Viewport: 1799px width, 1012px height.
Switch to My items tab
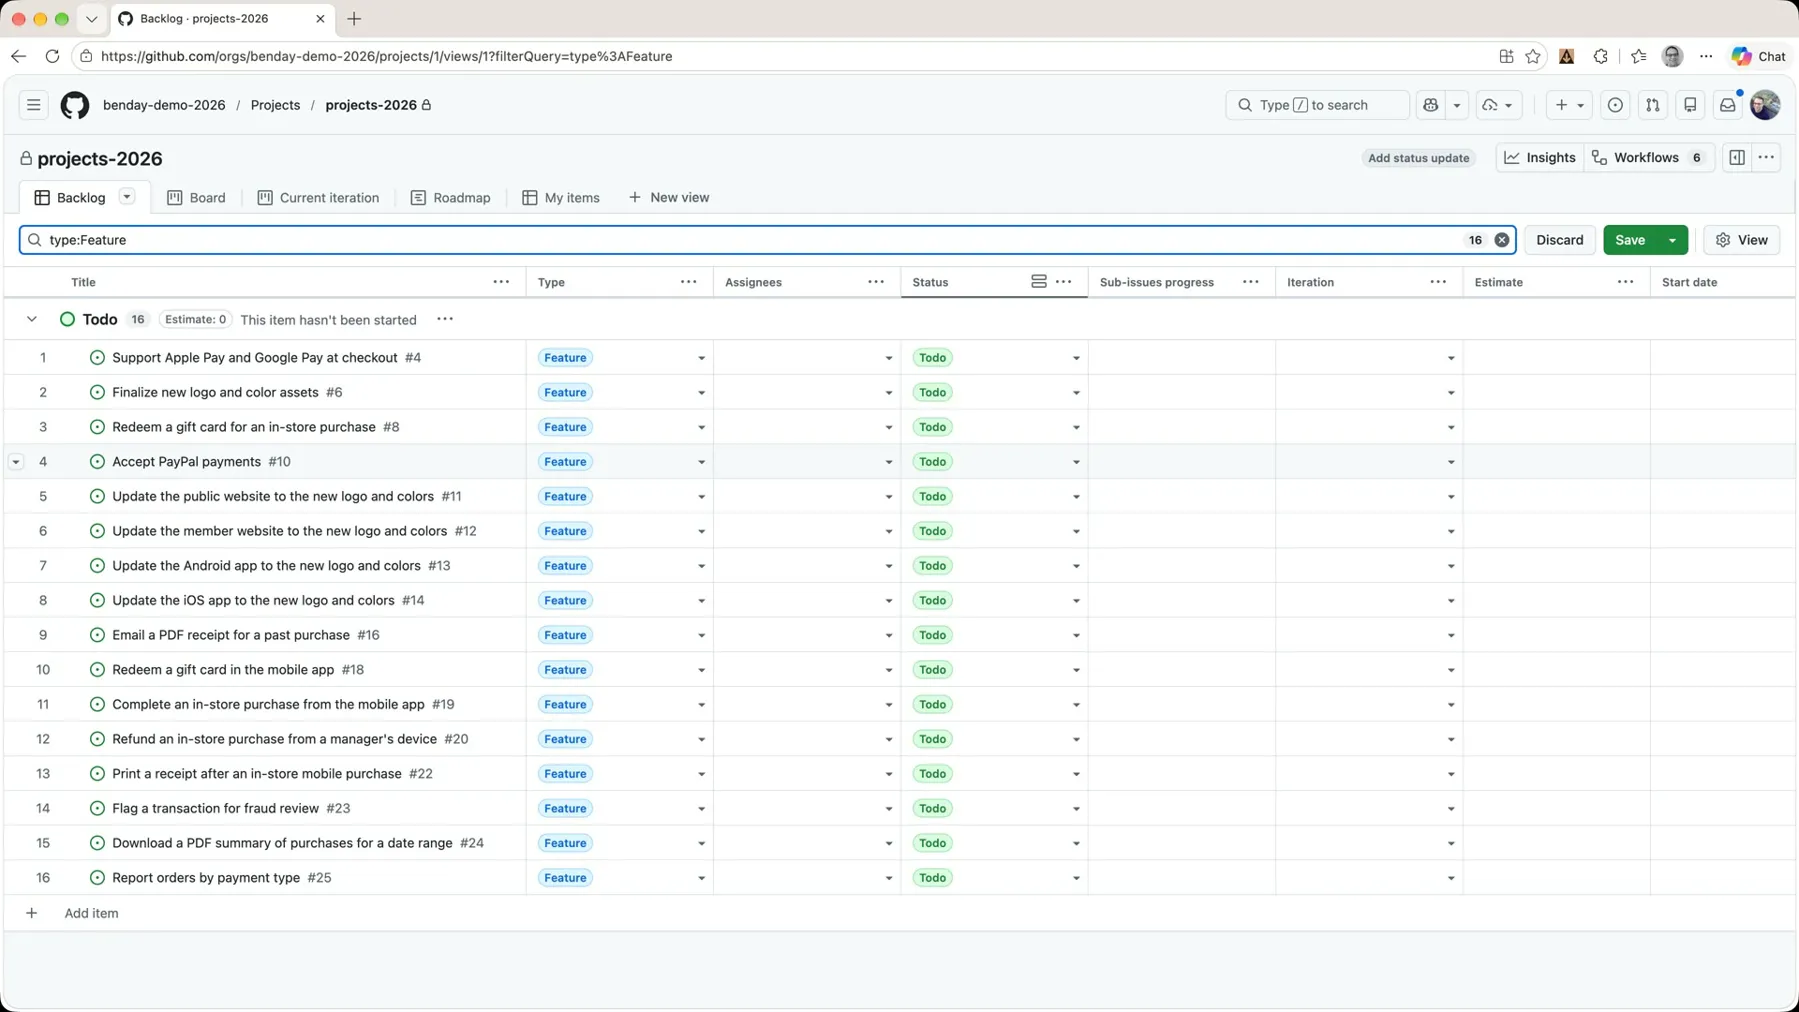tap(561, 197)
